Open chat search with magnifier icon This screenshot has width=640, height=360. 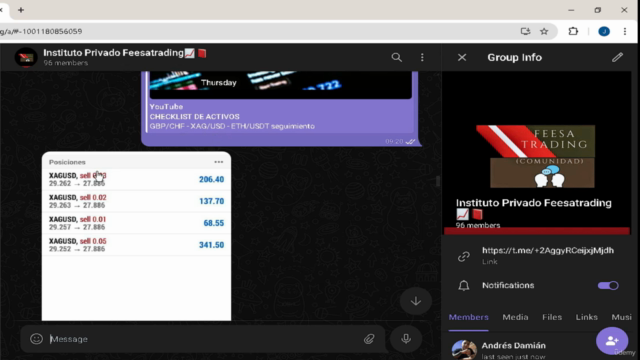pyautogui.click(x=396, y=58)
